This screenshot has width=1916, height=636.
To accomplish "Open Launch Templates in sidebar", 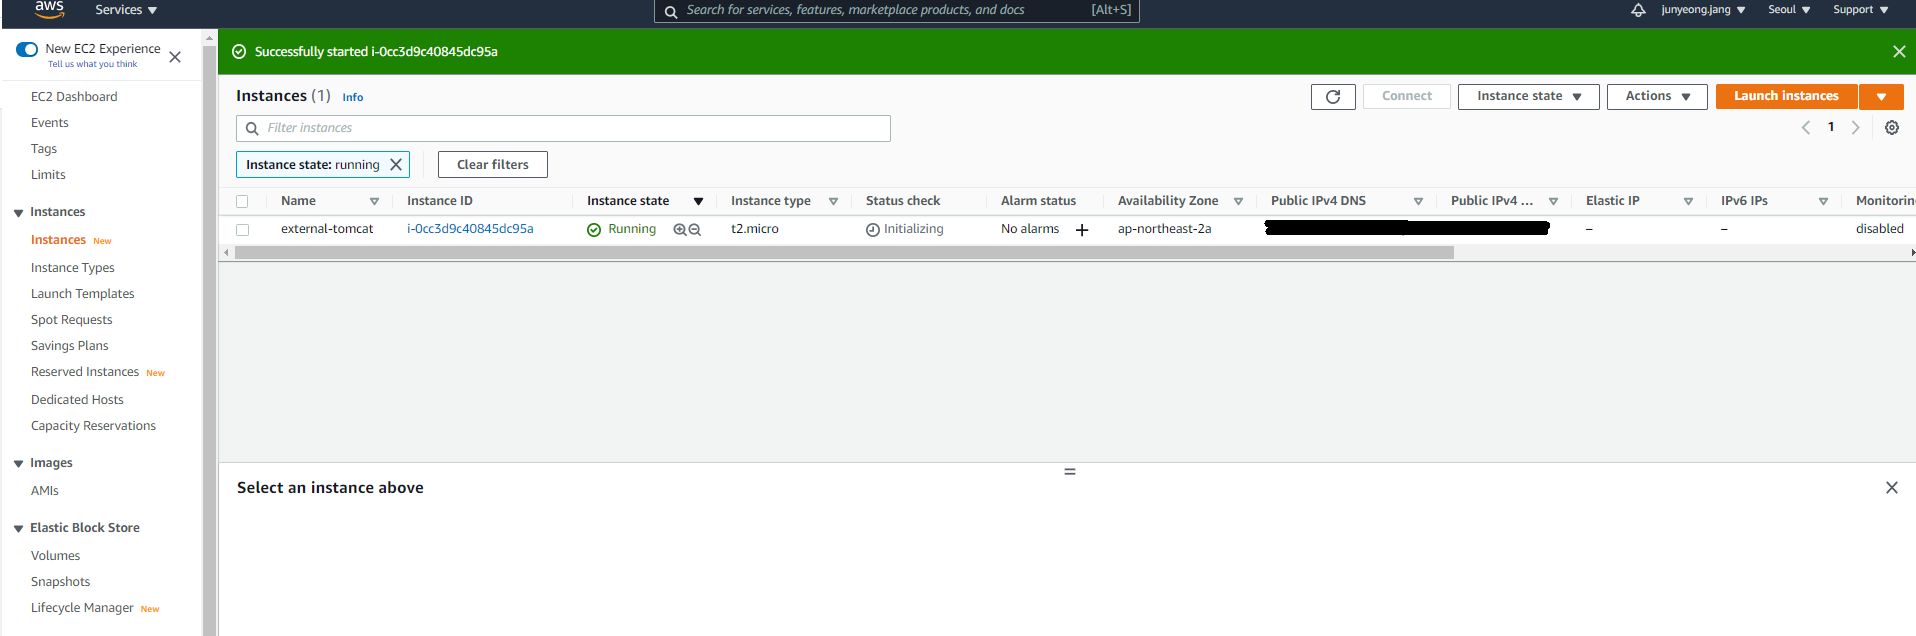I will (83, 294).
